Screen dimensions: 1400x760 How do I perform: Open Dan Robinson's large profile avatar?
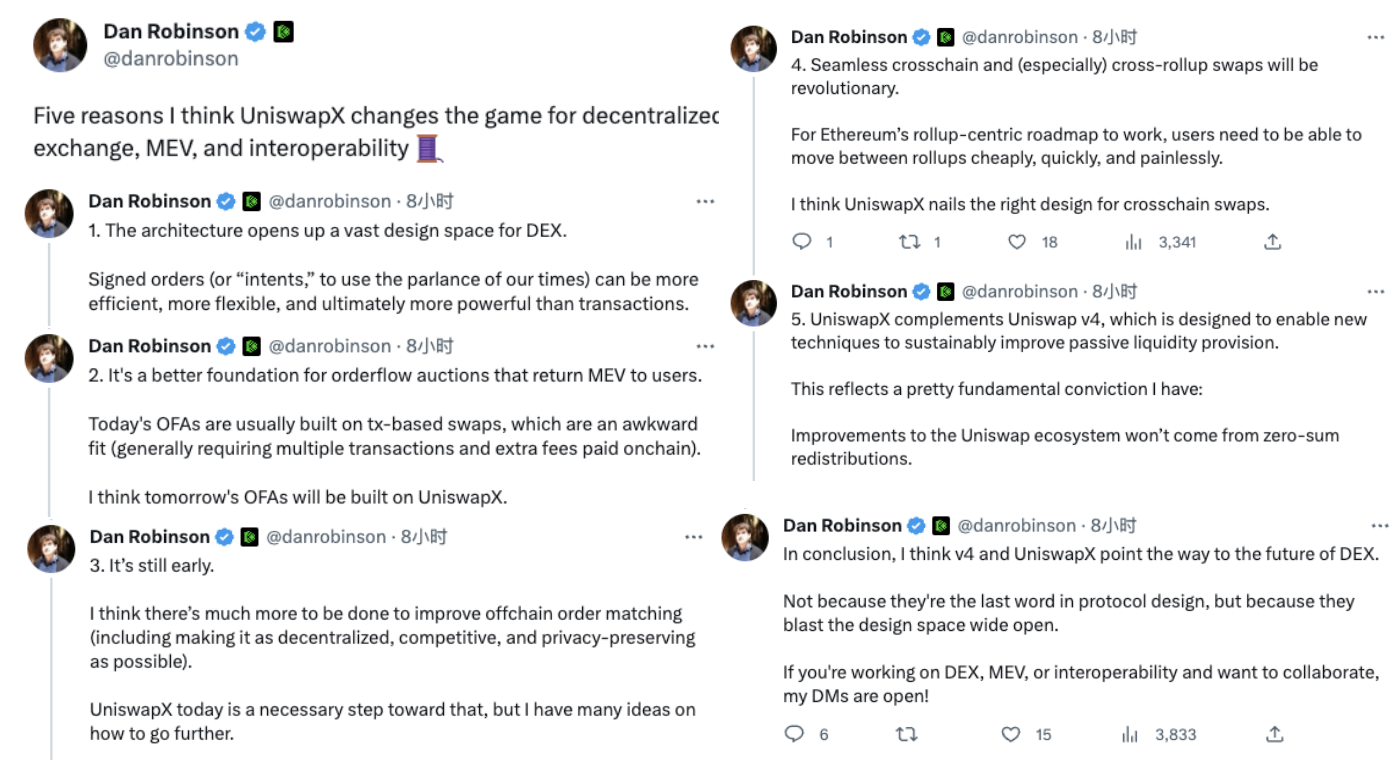(60, 45)
